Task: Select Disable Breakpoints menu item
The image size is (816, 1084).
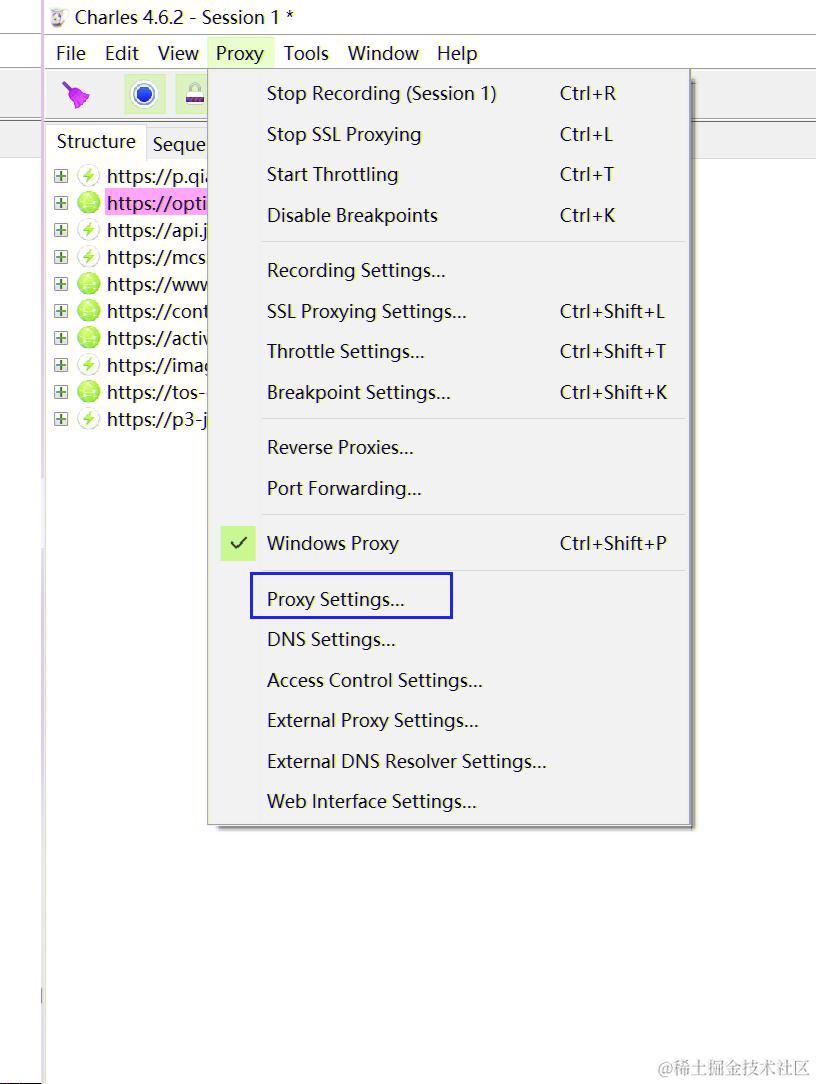Action: [x=449, y=215]
